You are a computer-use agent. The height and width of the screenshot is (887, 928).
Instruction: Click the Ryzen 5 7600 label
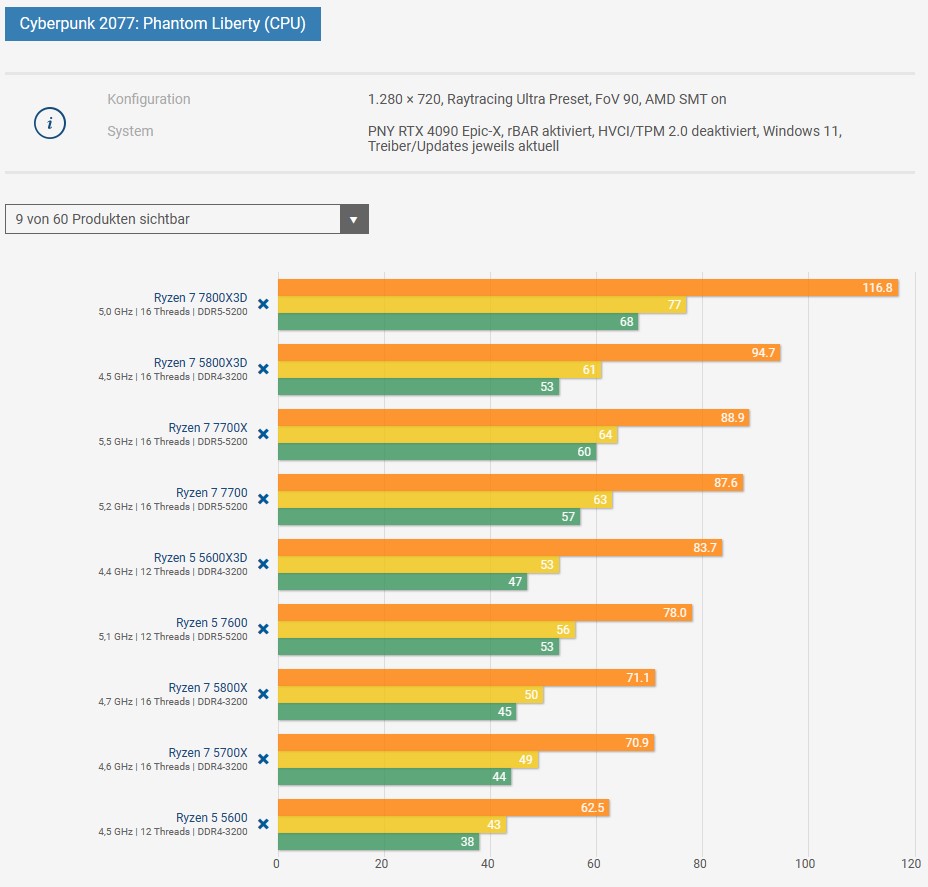pos(212,623)
